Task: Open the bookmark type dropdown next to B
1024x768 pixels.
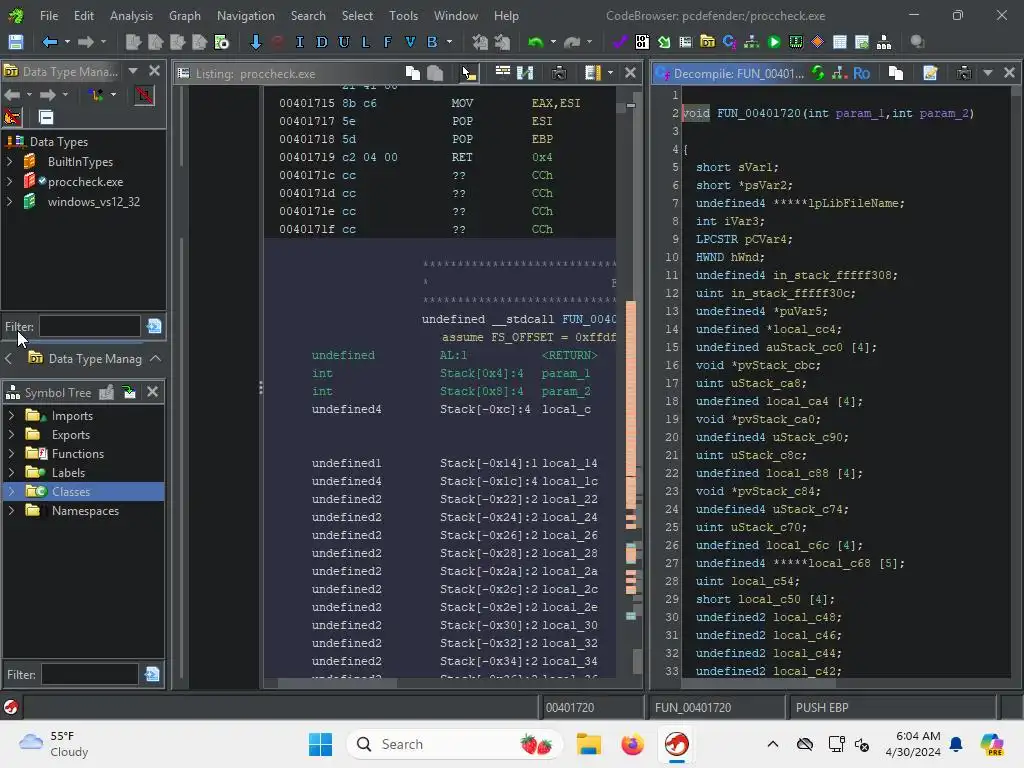Action: [449, 42]
